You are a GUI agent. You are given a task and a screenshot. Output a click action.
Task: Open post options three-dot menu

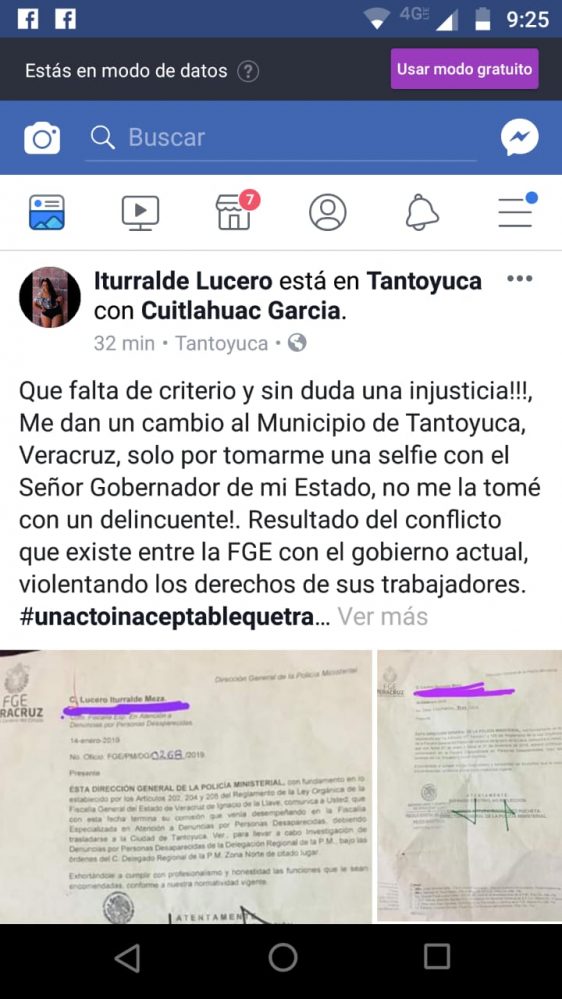point(520,279)
